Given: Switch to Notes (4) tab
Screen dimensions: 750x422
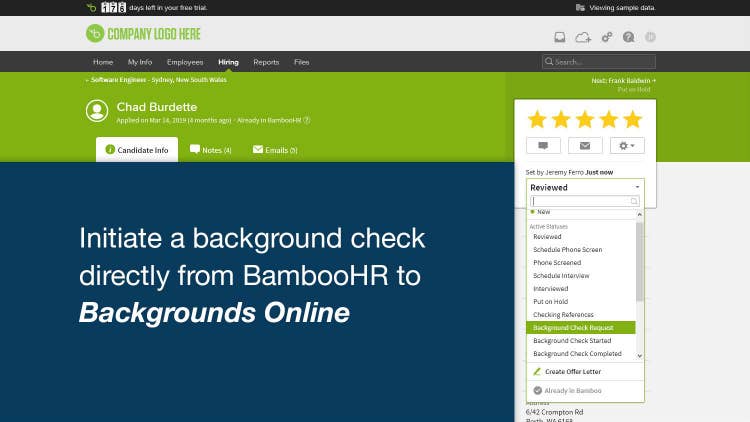Looking at the screenshot, I should click(210, 150).
